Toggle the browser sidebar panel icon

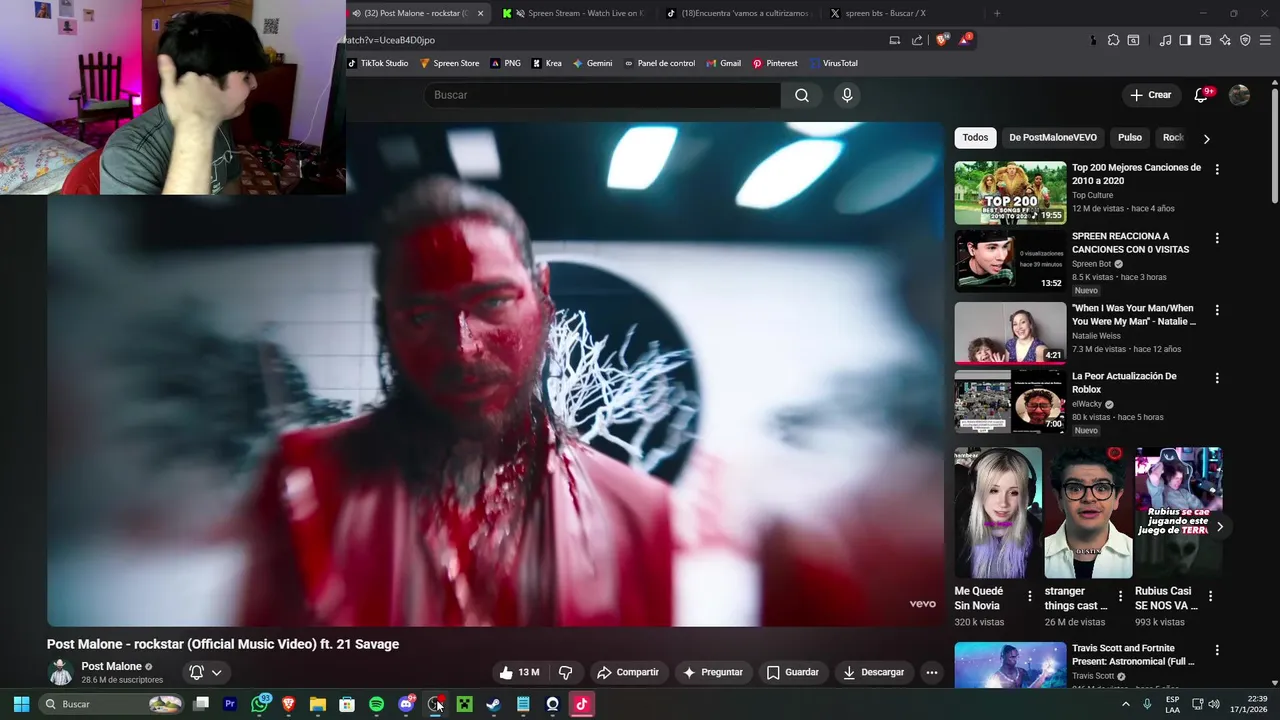tap(1185, 40)
